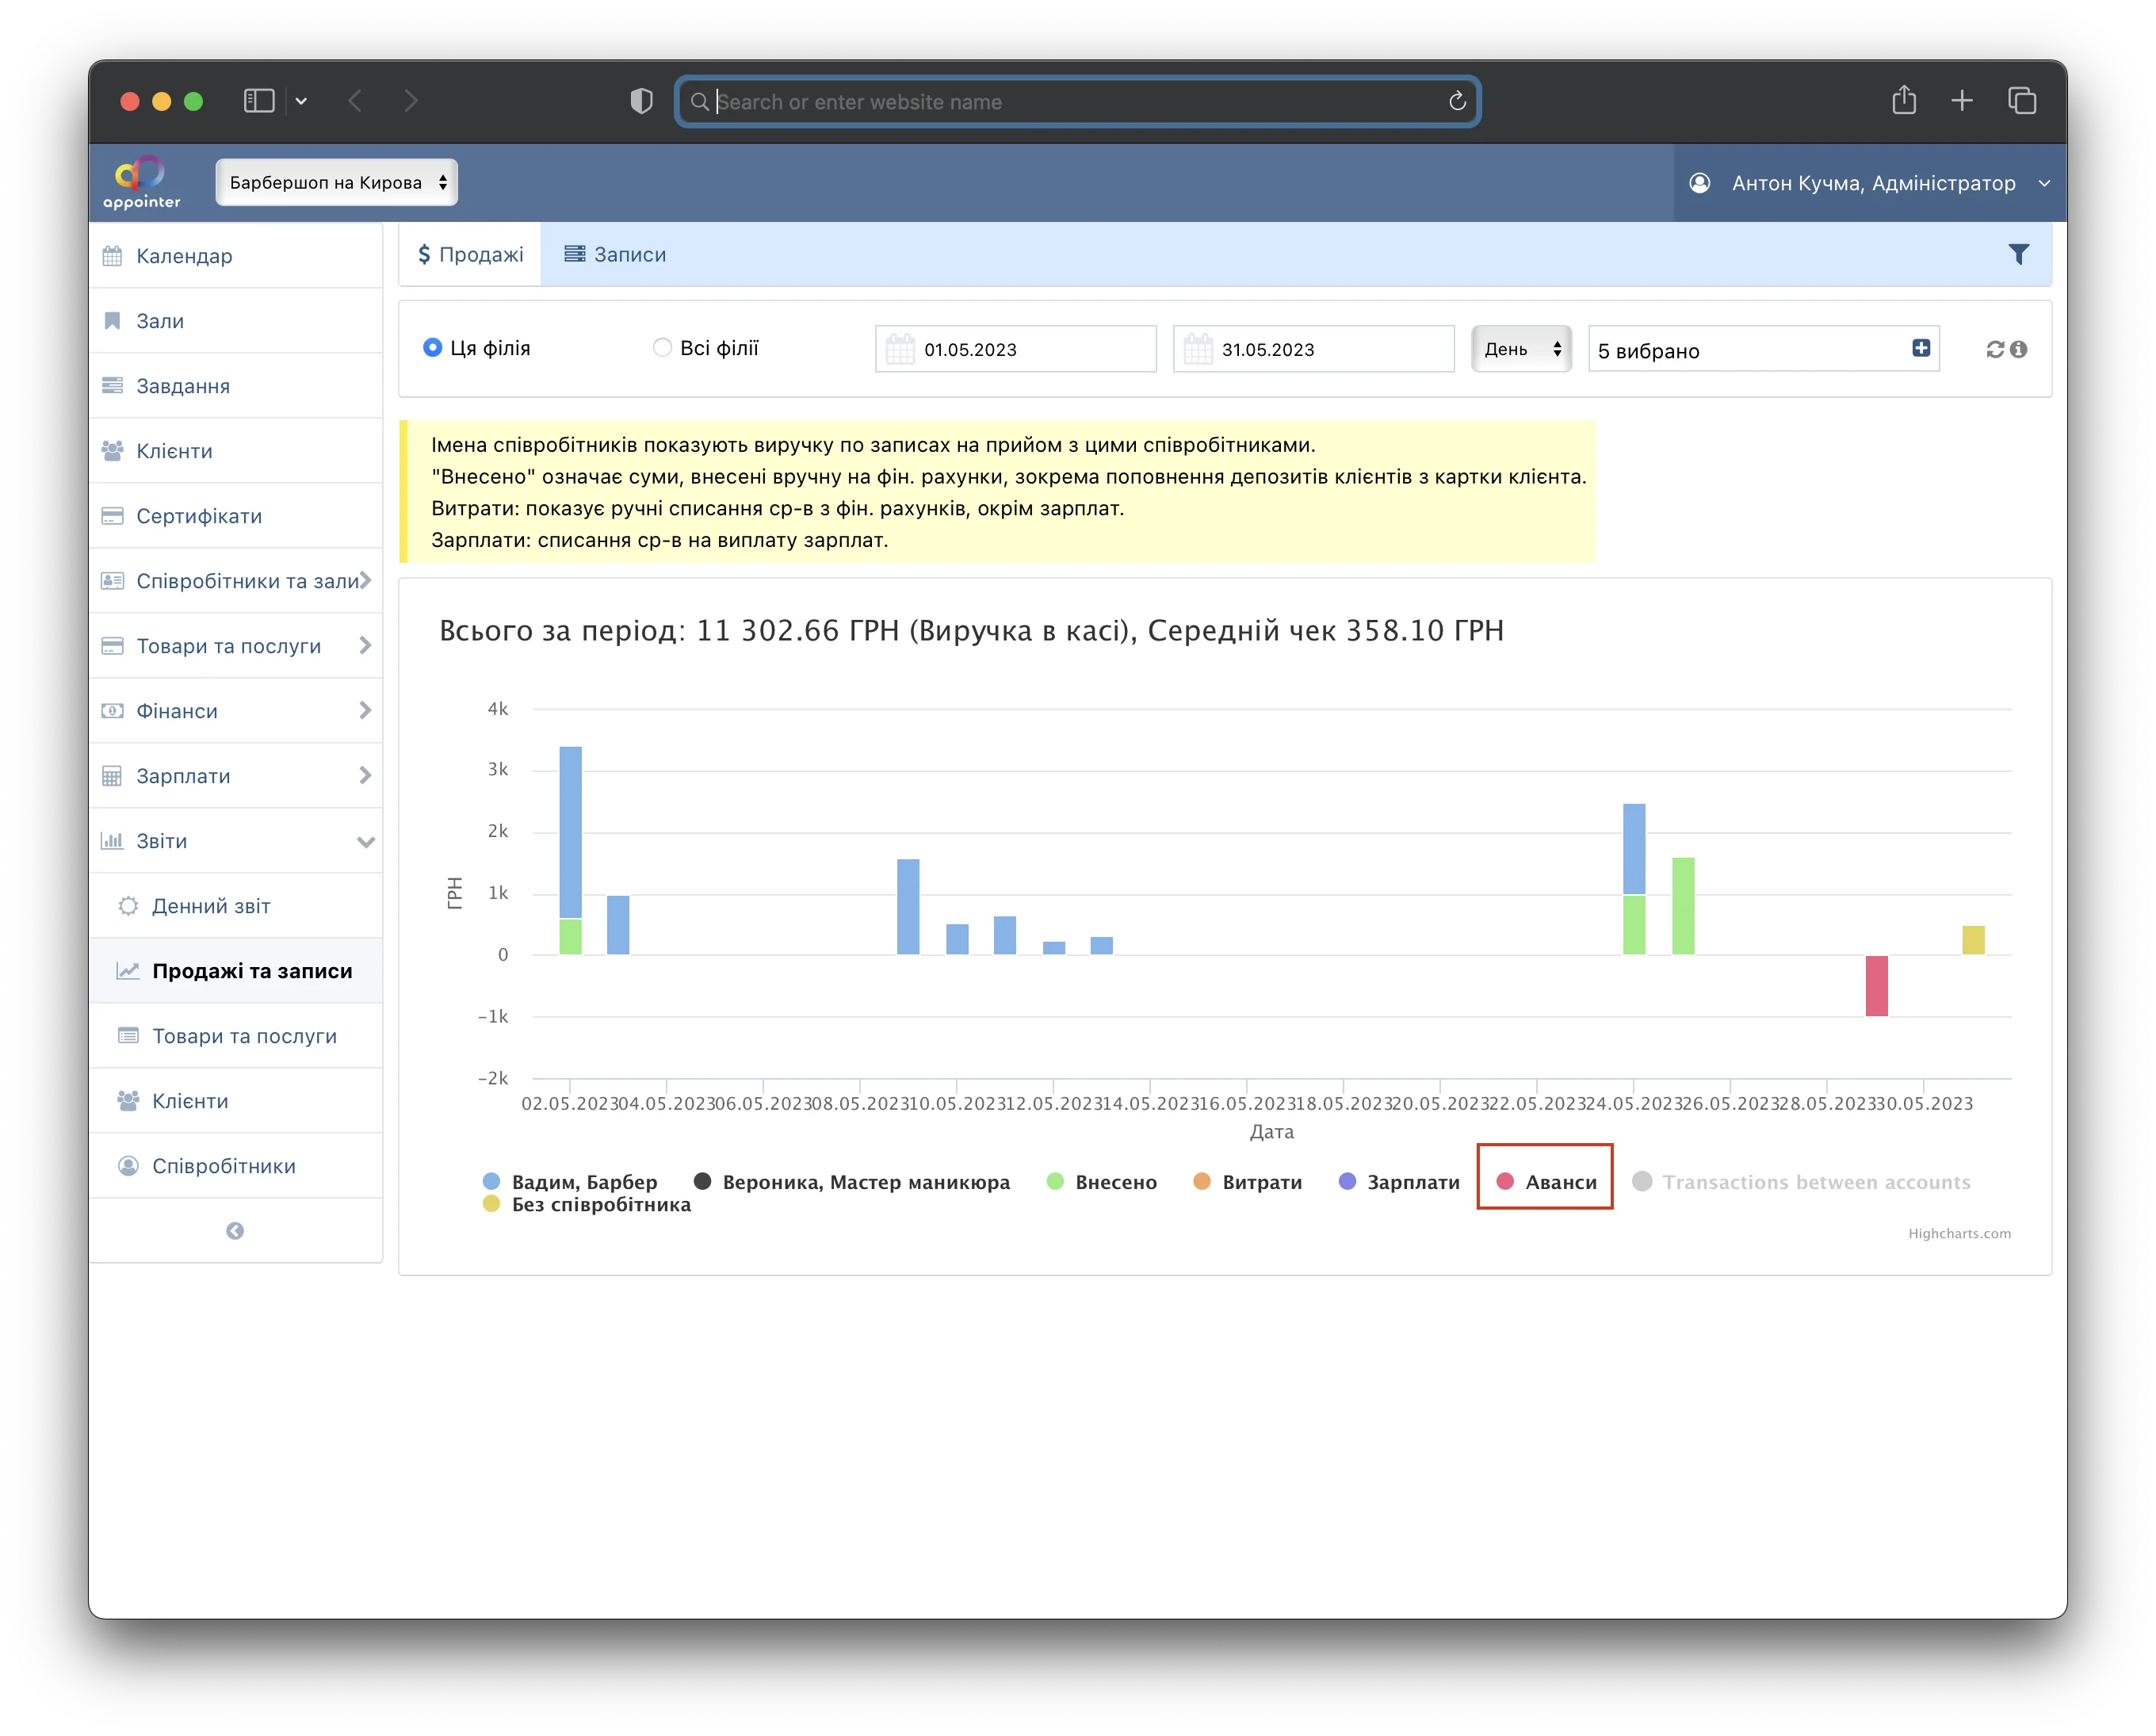Open Денний звіт report
Viewport: 2156px width, 1736px height.
236,906
